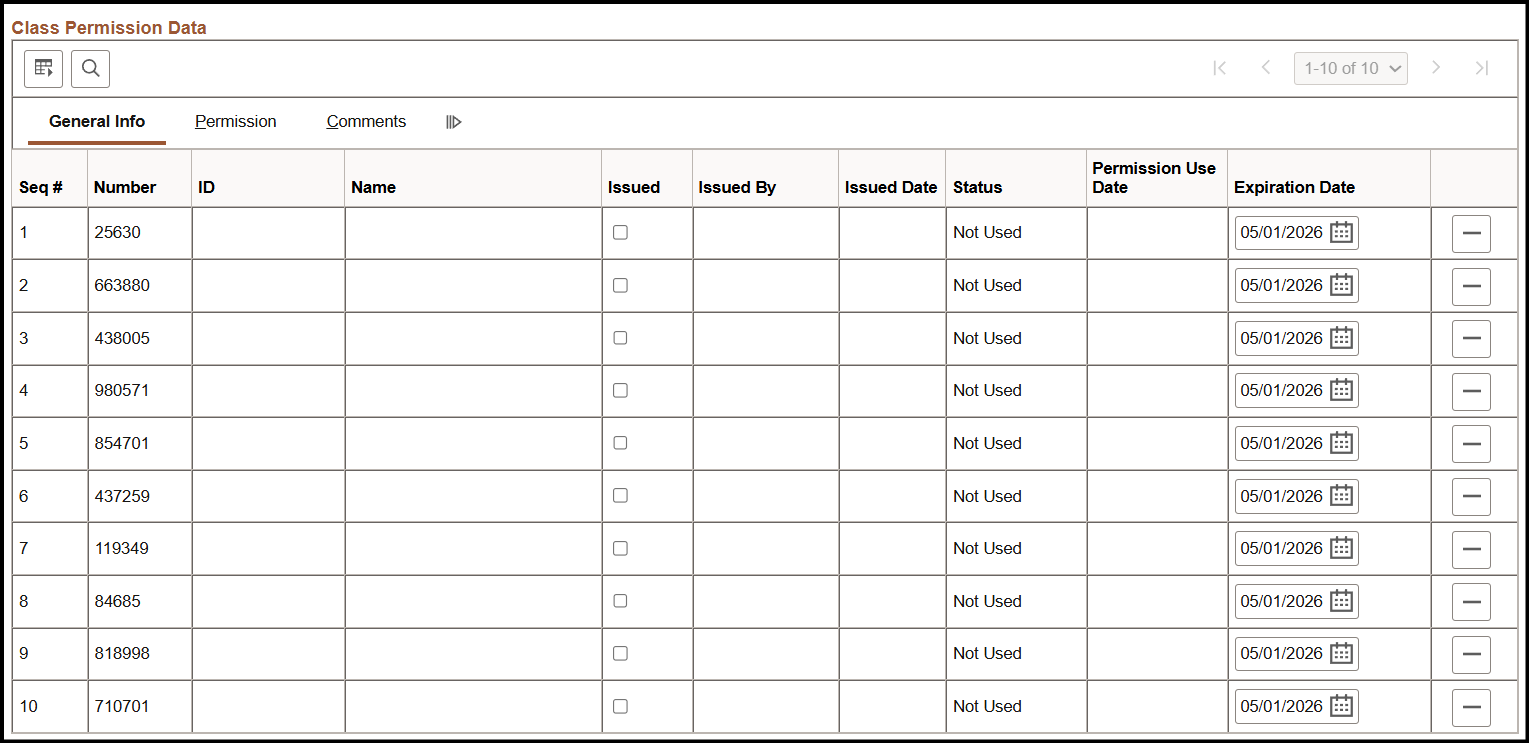Switch to the Permission tab
Image resolution: width=1529 pixels, height=743 pixels.
click(x=235, y=121)
